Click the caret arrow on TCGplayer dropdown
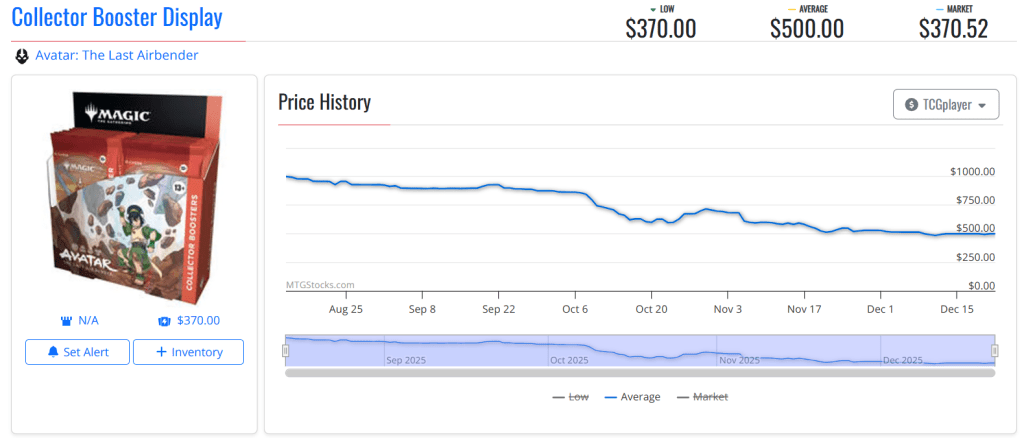 pyautogui.click(x=982, y=106)
